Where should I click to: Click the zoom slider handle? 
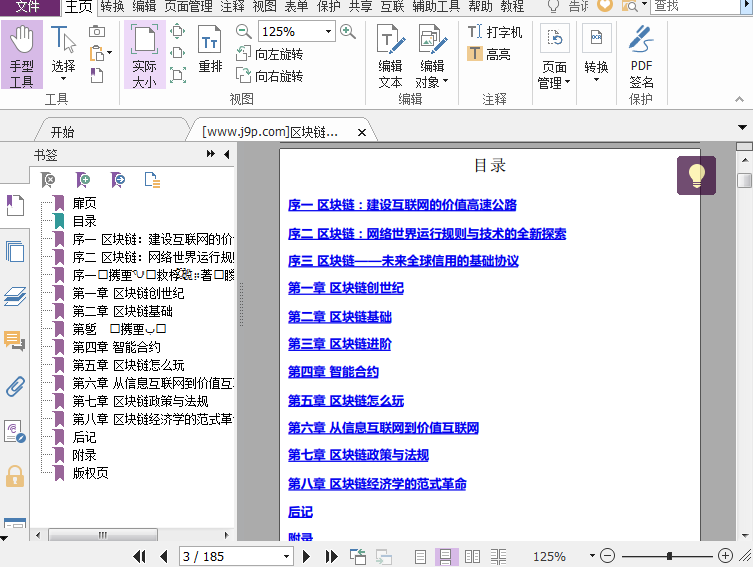click(x=669, y=556)
